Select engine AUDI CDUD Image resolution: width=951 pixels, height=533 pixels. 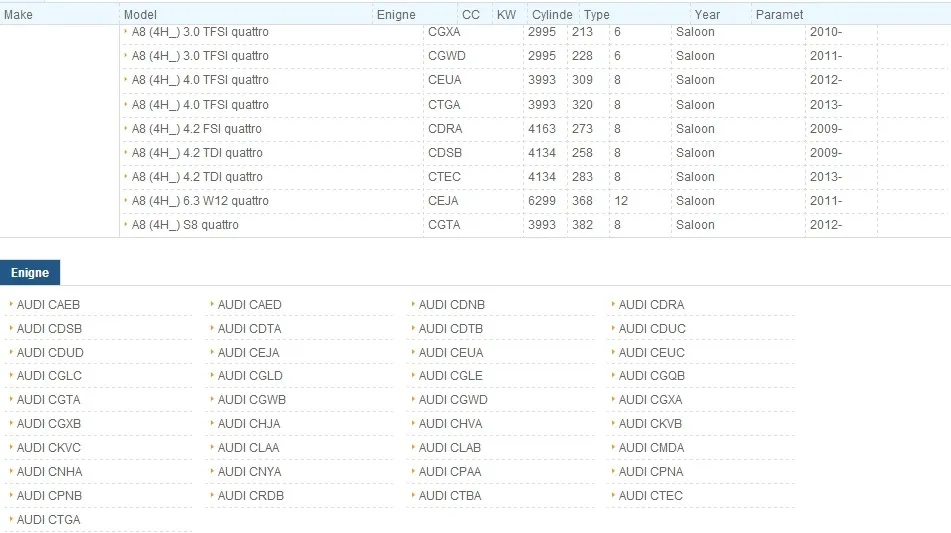(x=50, y=353)
